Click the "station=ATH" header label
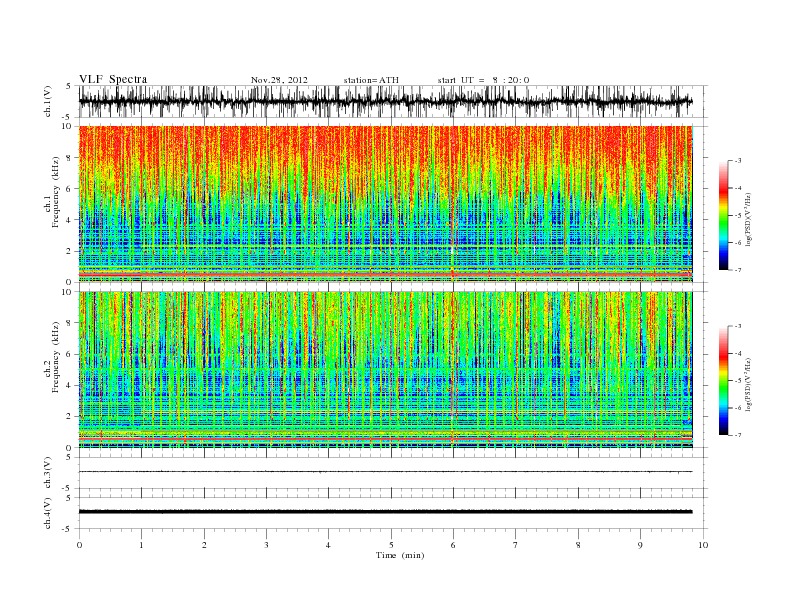Image resolution: width=792 pixels, height=612 pixels. (371, 80)
